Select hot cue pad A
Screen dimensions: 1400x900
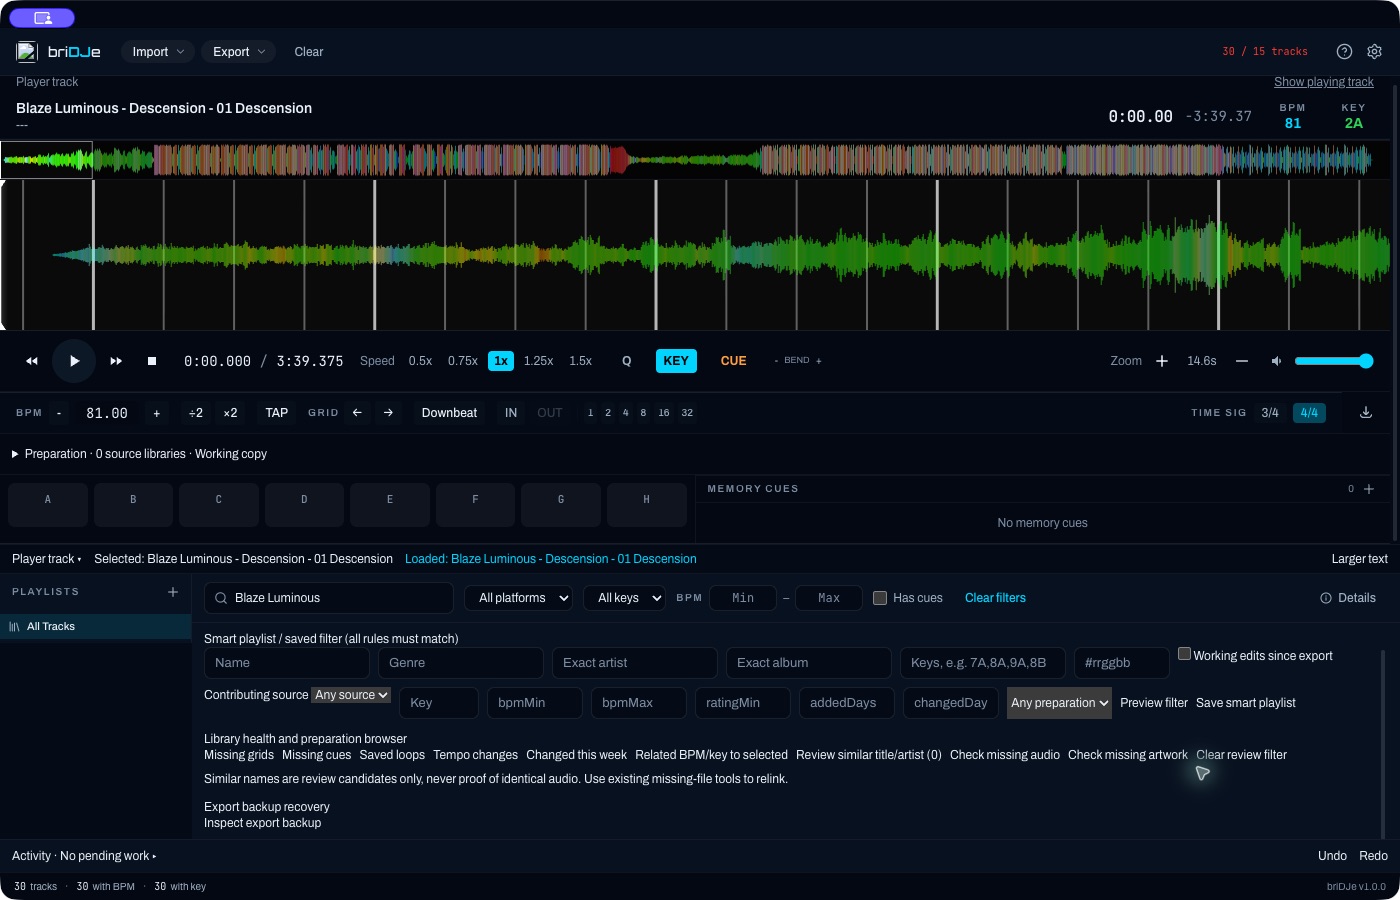tap(48, 505)
